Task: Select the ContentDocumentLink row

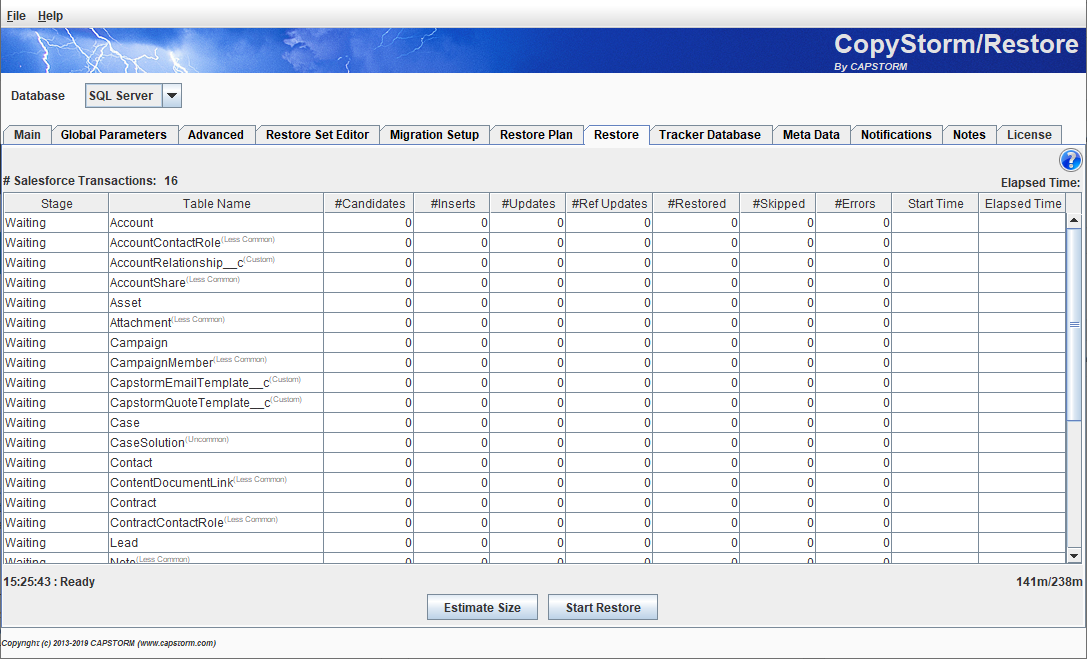Action: point(534,482)
